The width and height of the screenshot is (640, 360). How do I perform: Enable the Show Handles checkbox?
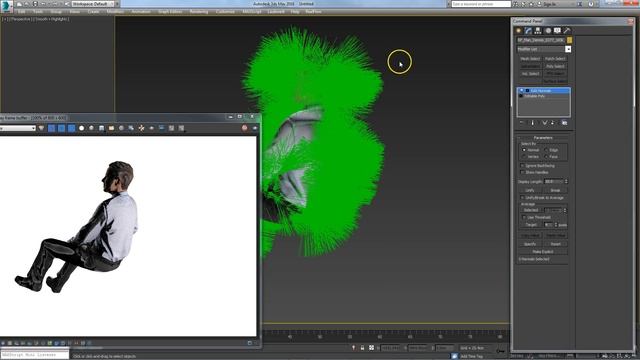pyautogui.click(x=522, y=172)
